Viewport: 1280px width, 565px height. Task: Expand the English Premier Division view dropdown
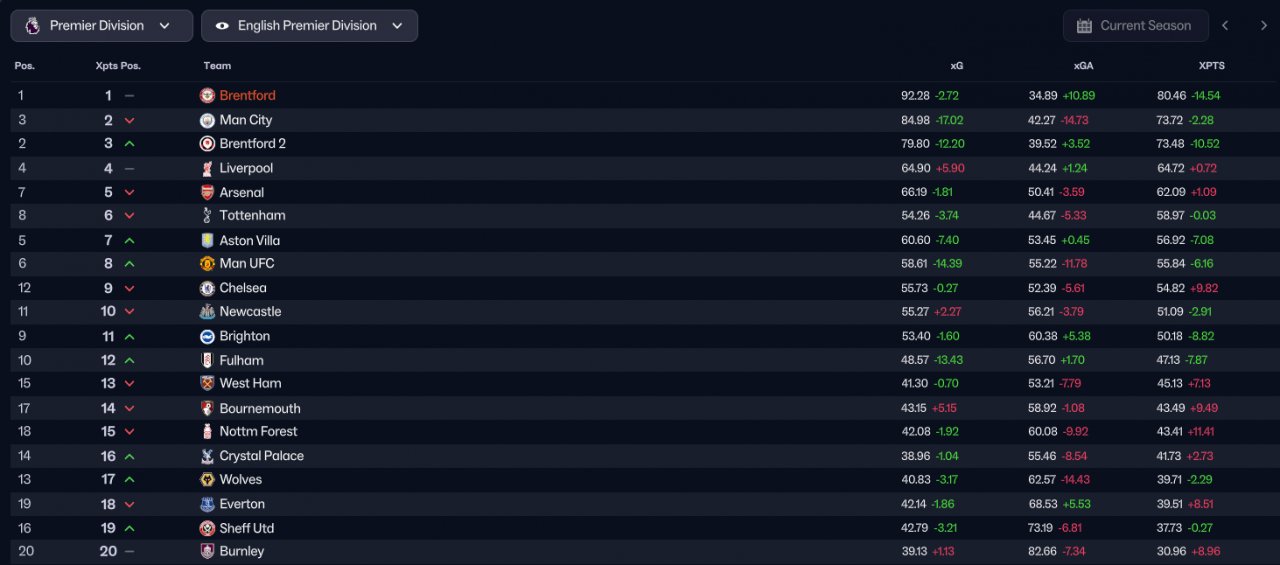click(309, 26)
